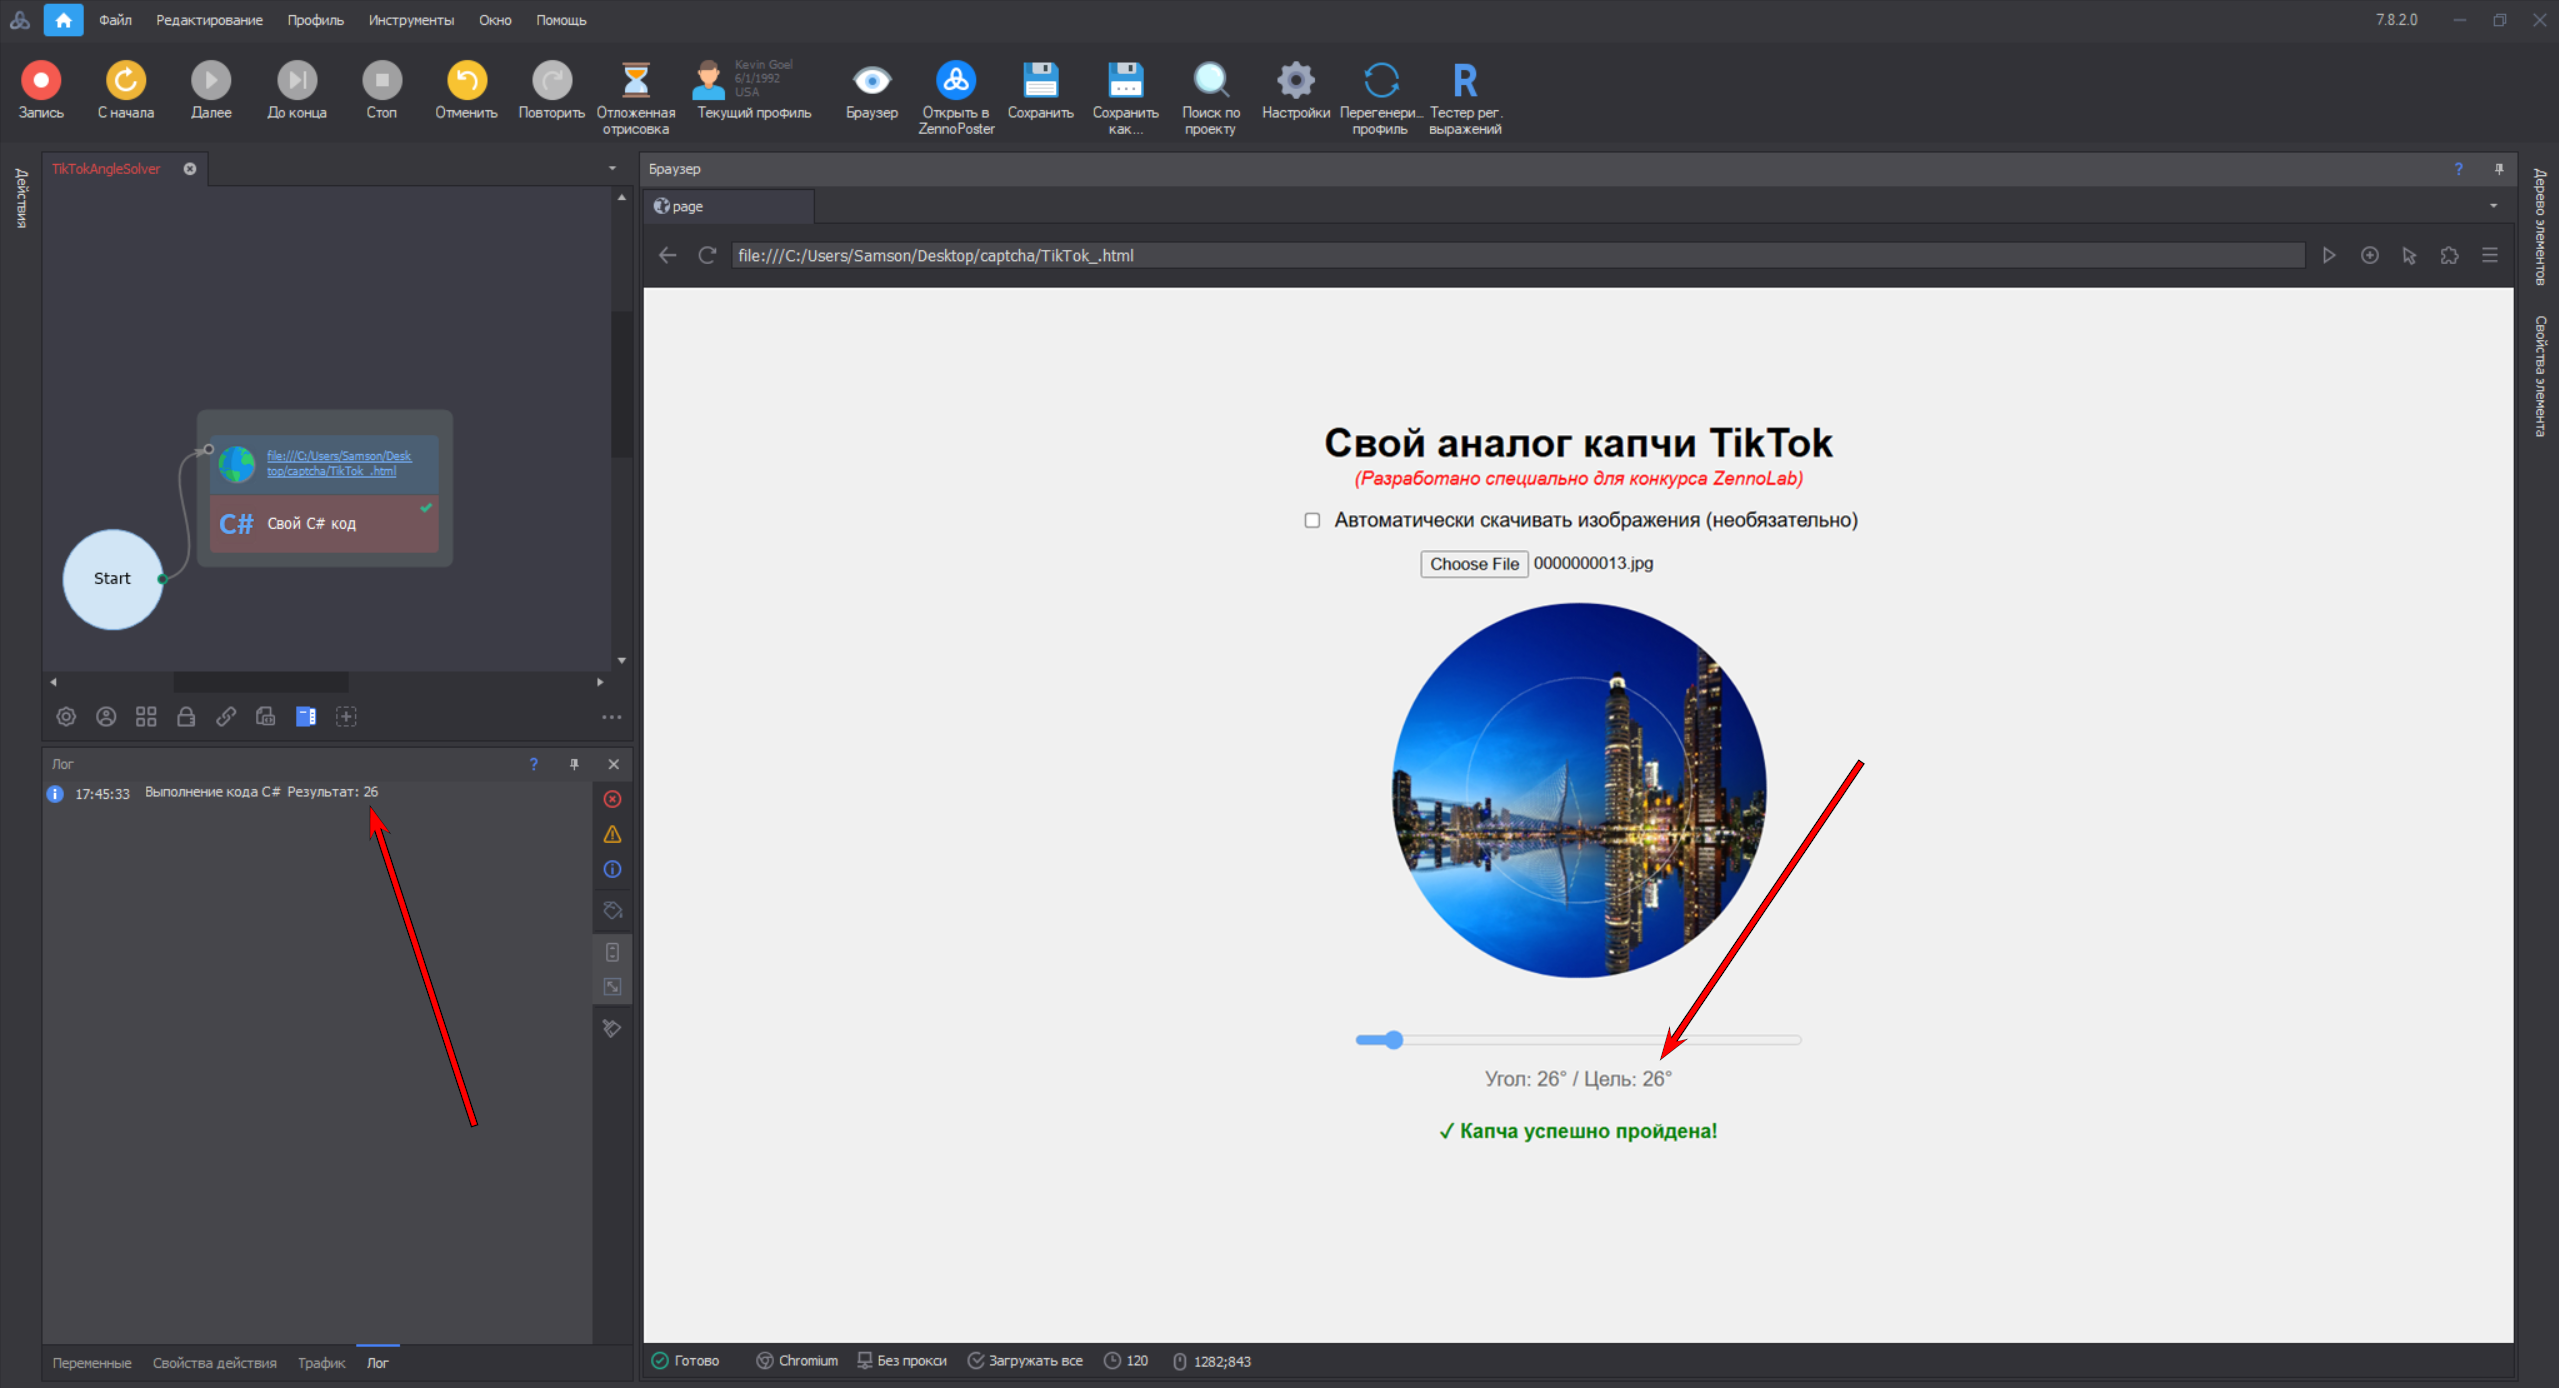Click the Choose File button
2559x1388 pixels.
point(1473,564)
